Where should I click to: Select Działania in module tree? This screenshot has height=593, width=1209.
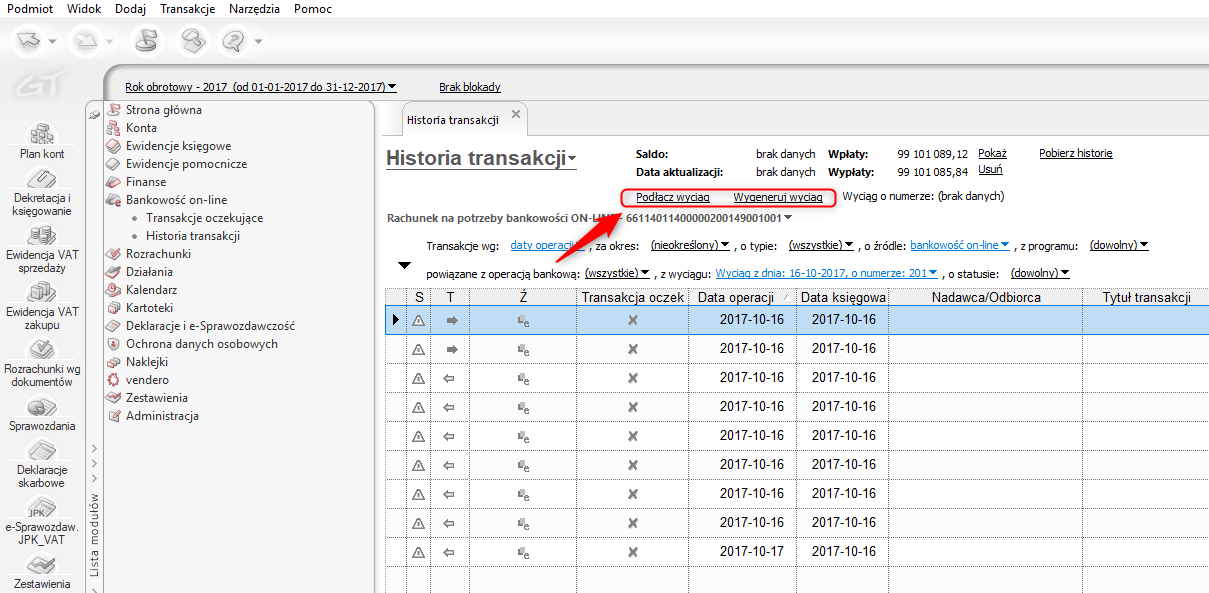click(x=149, y=272)
